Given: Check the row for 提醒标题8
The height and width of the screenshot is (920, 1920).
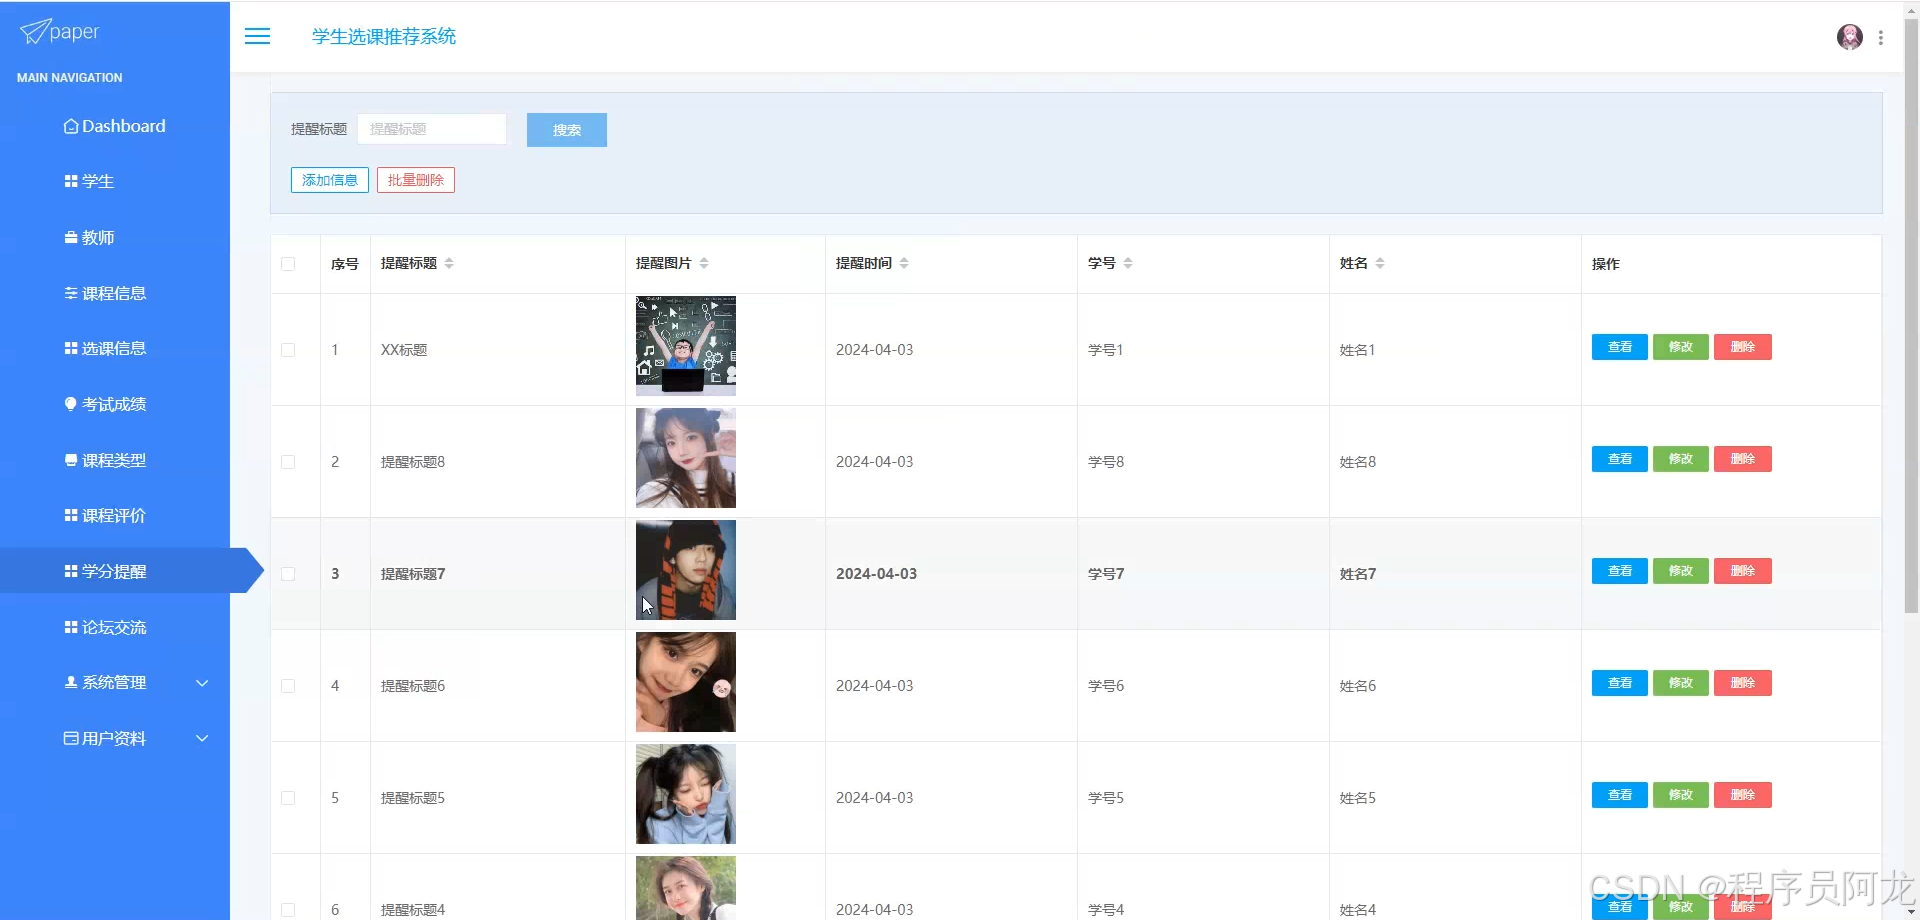Looking at the screenshot, I should tap(288, 462).
